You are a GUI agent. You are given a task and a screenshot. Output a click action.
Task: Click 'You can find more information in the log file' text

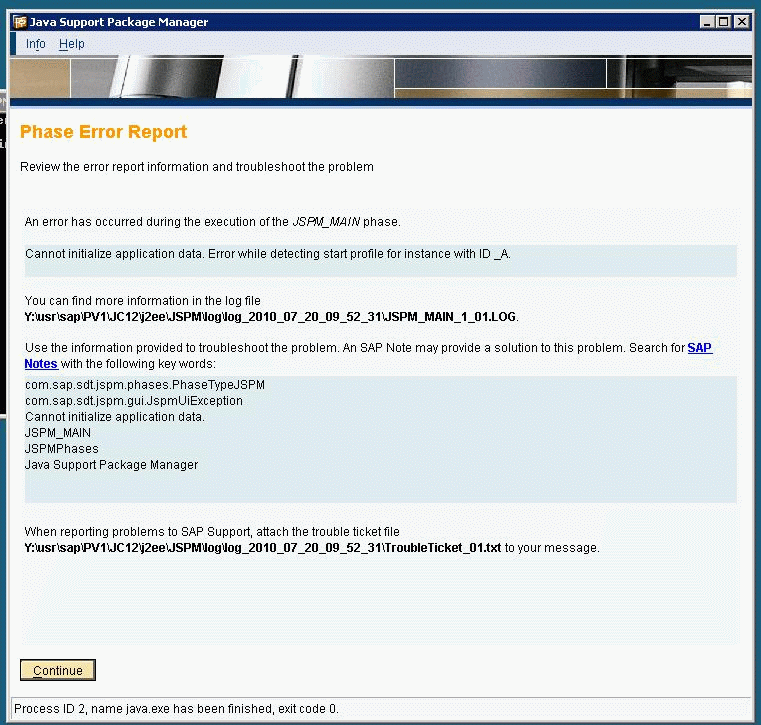(143, 301)
